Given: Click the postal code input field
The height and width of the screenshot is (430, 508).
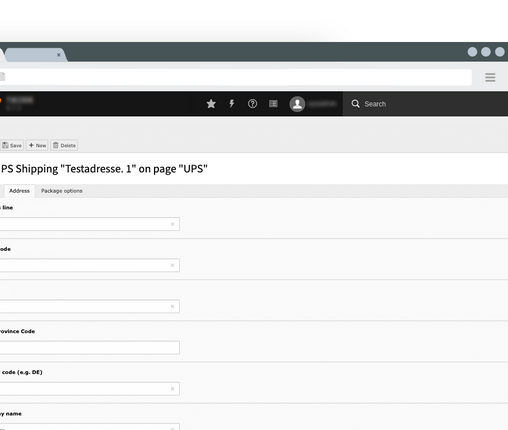Looking at the screenshot, I should coord(89,265).
